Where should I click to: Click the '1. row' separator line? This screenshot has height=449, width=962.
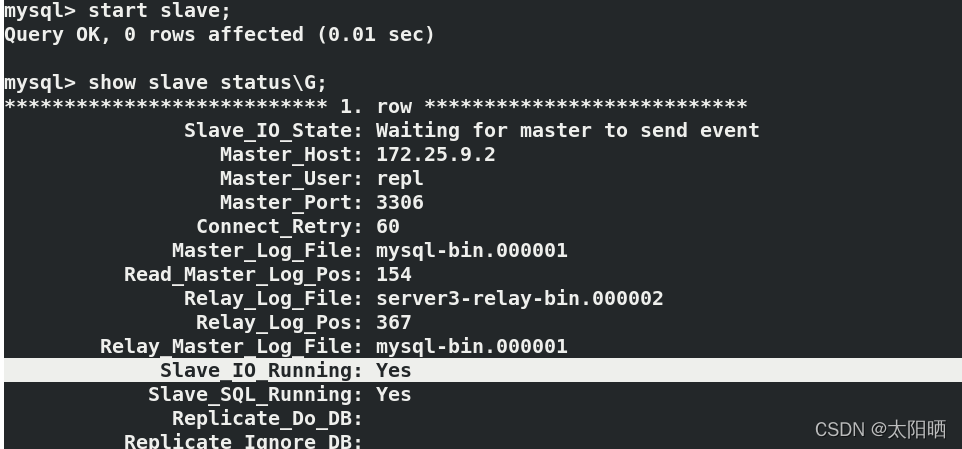pyautogui.click(x=375, y=106)
